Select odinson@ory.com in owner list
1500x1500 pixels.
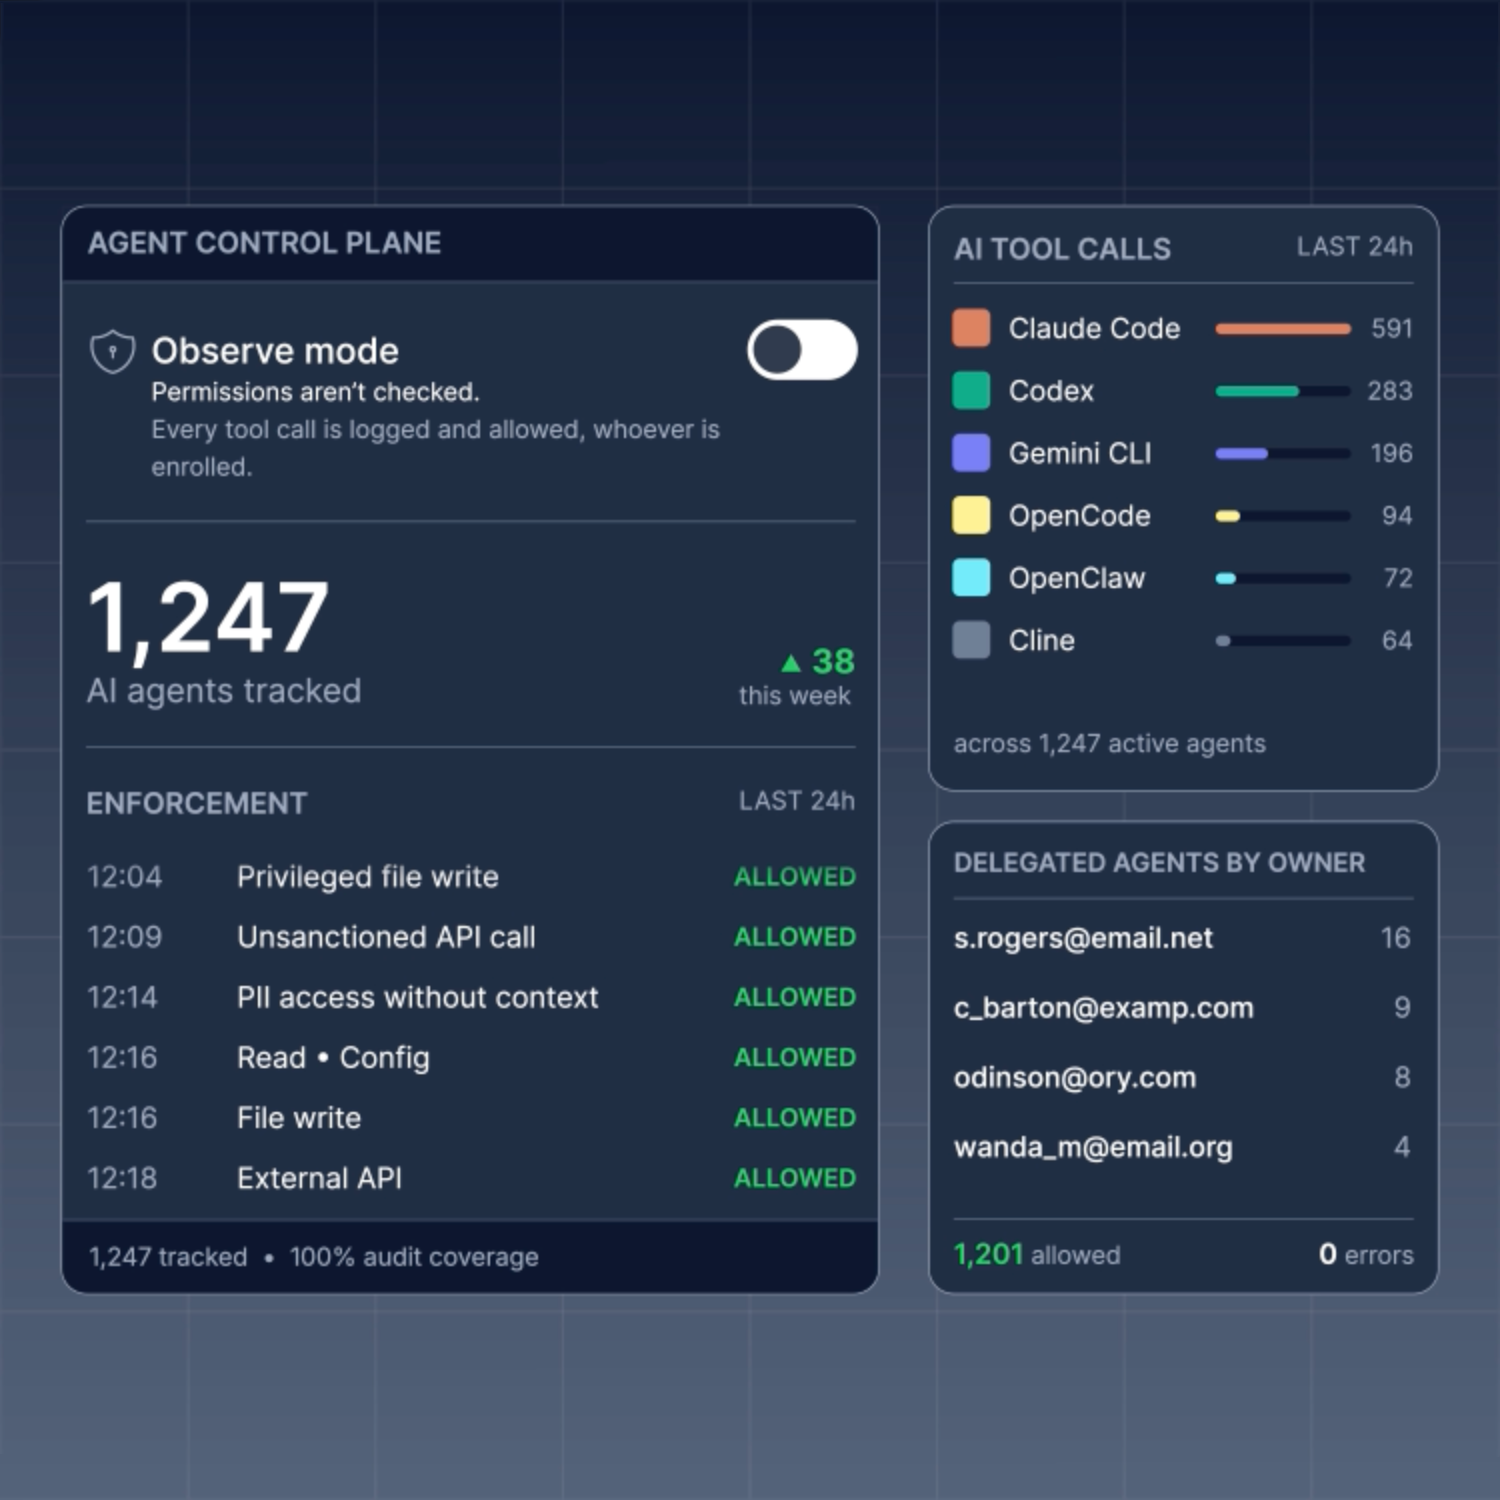1182,1077
